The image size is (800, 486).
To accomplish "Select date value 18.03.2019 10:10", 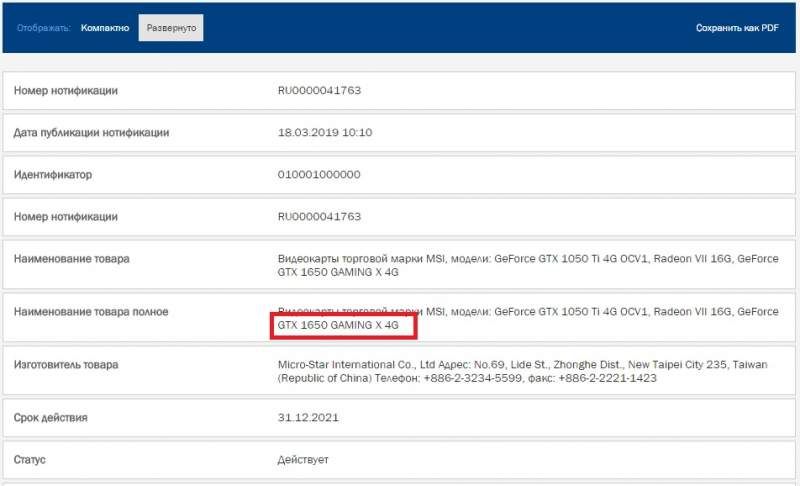I will tap(324, 133).
